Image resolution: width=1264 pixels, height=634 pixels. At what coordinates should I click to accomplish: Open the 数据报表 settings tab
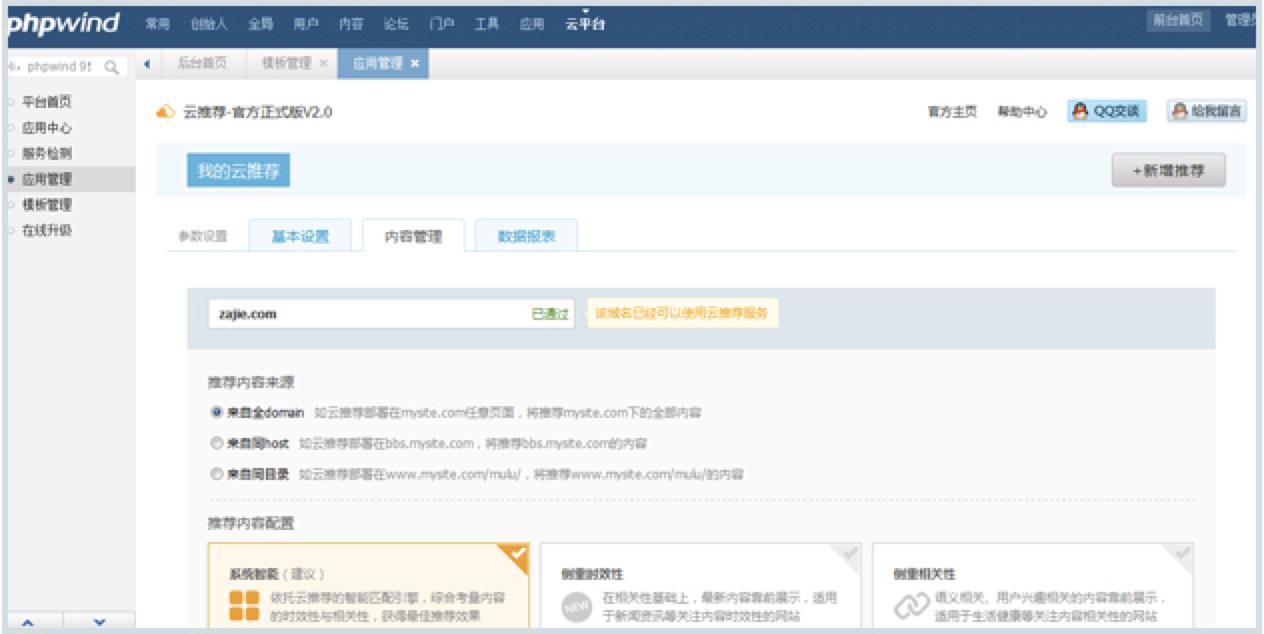(x=526, y=236)
